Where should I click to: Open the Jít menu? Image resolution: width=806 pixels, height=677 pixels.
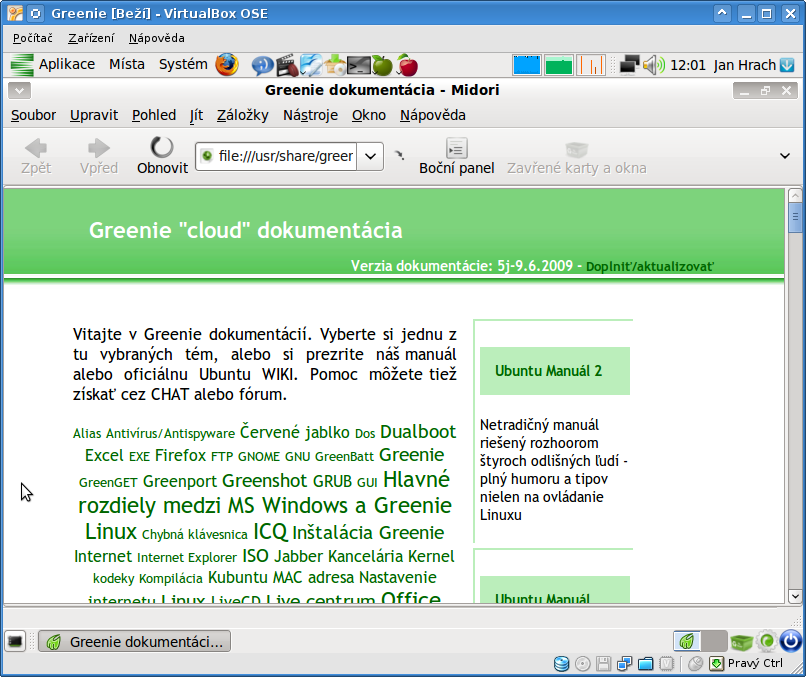(x=196, y=115)
